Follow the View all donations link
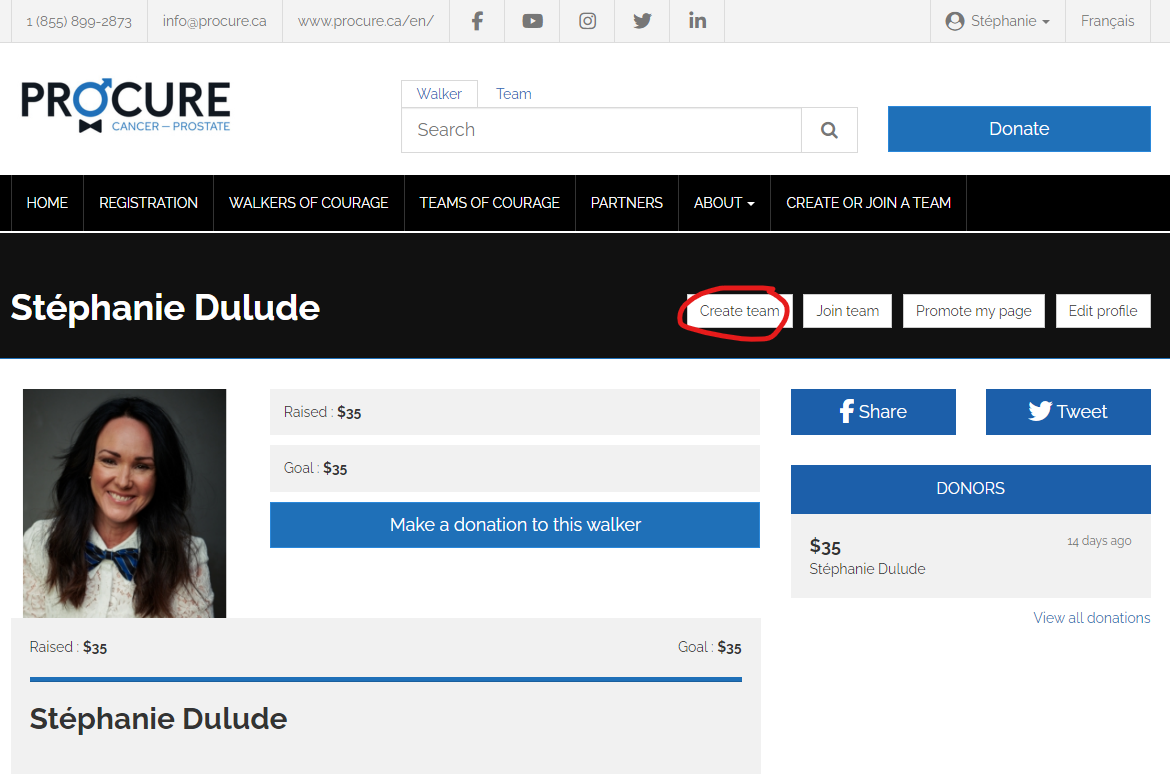 coord(1091,618)
